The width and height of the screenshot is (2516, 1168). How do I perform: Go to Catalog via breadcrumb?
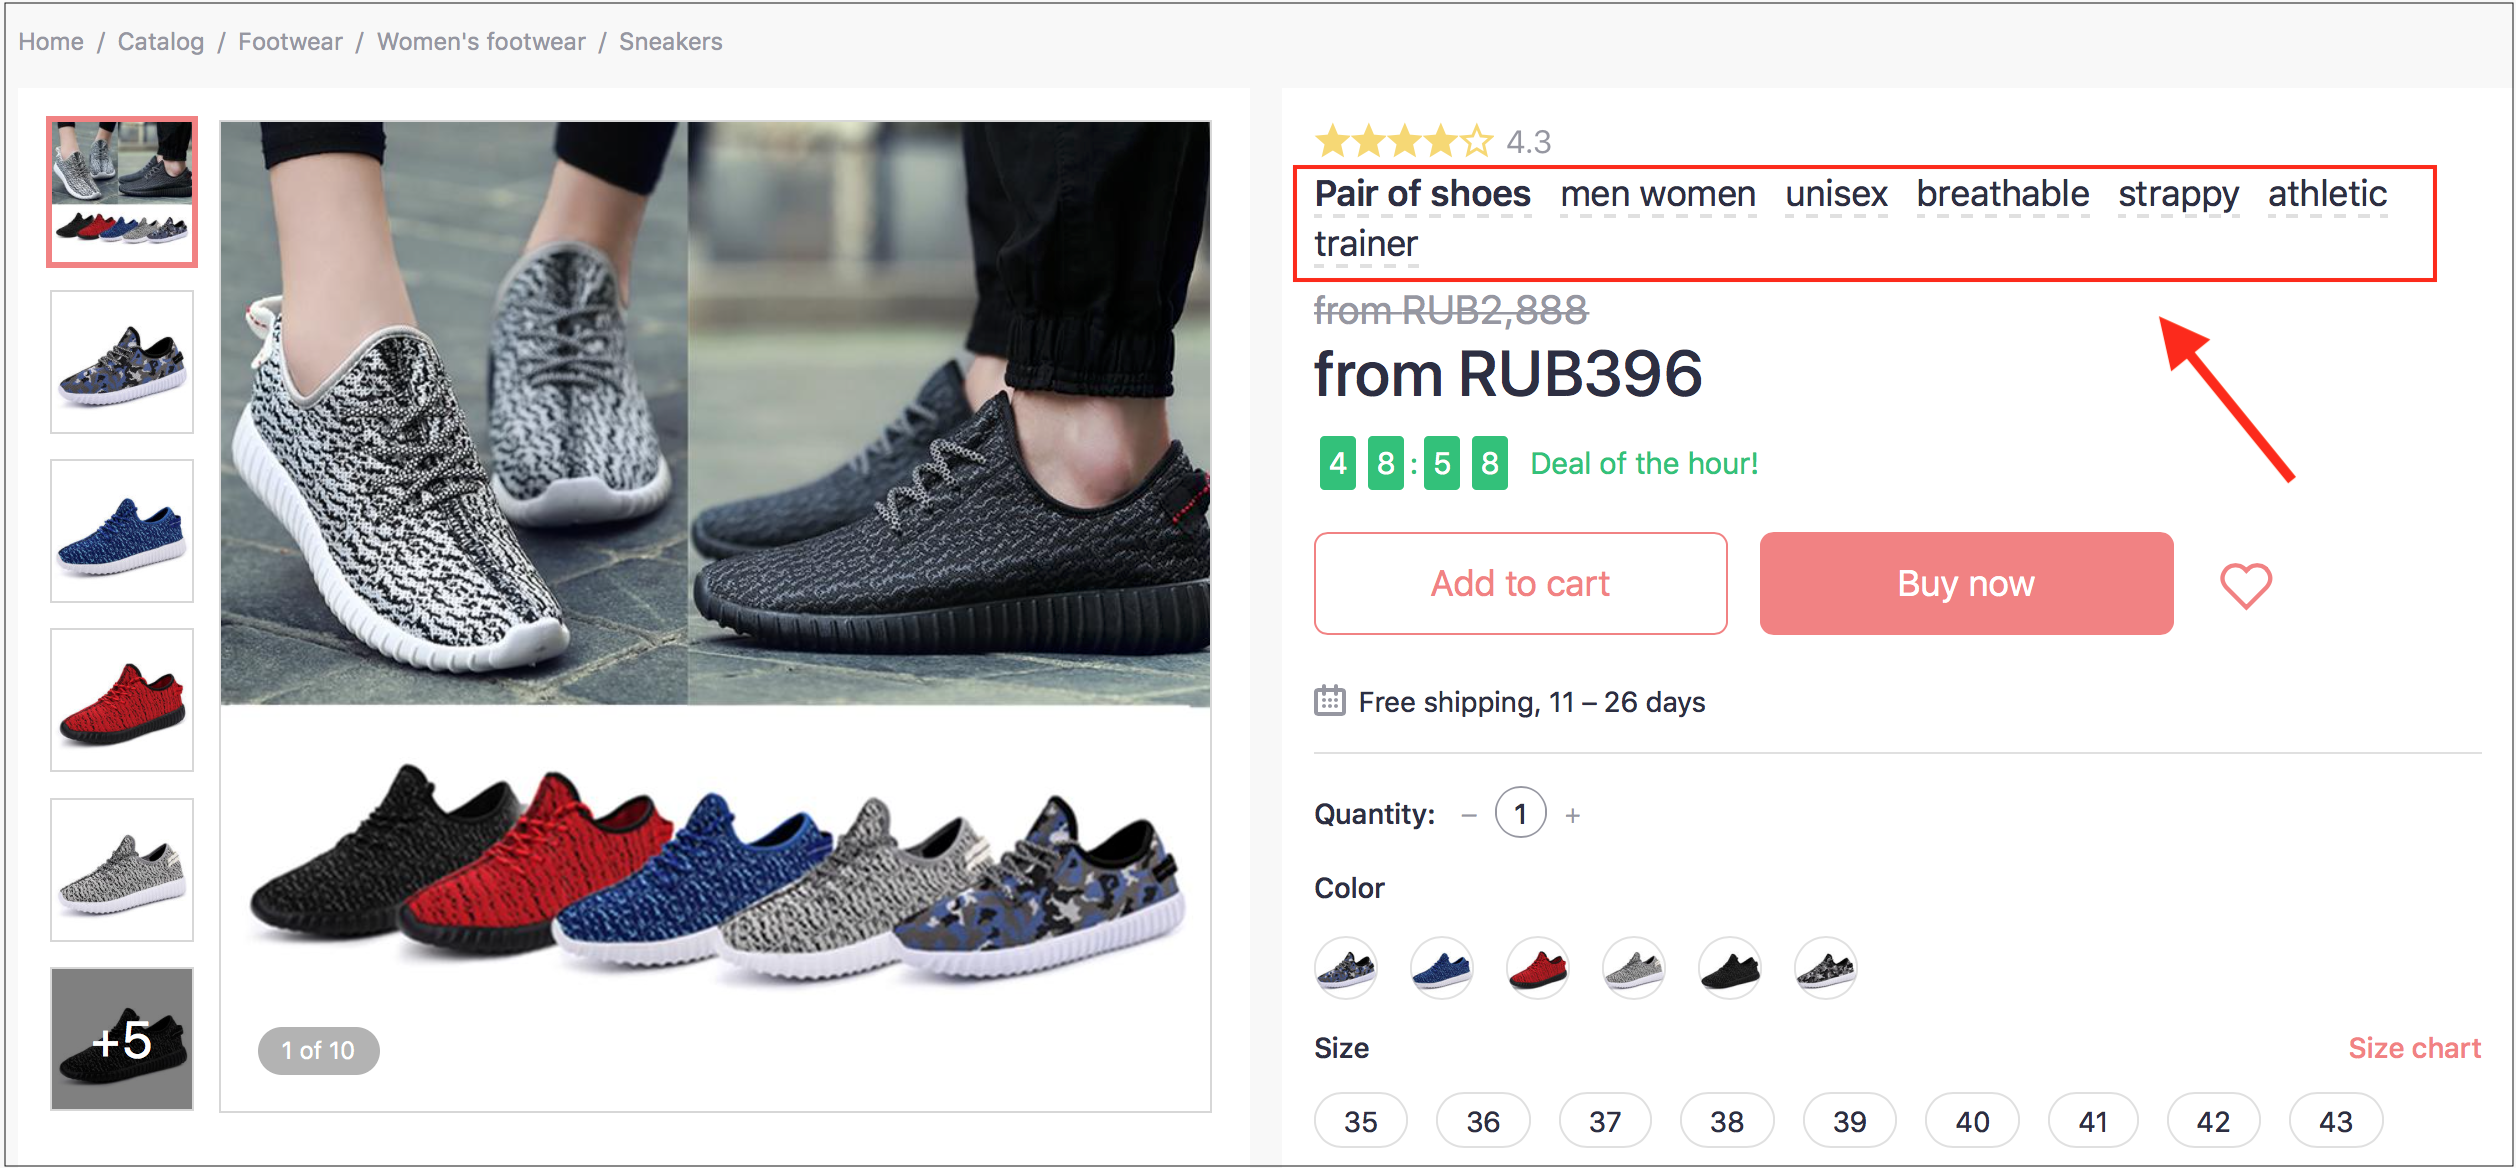pyautogui.click(x=160, y=41)
